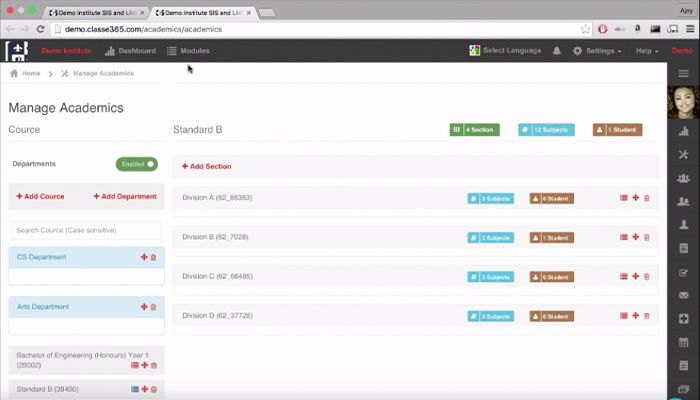700x400 pixels.
Task: Open the Chrome menu icon
Action: click(690, 29)
